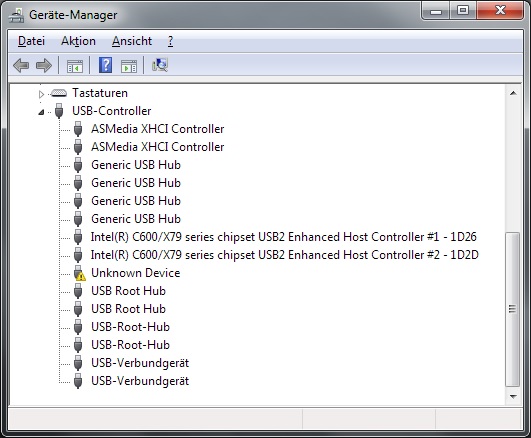The width and height of the screenshot is (531, 438).
Task: Open the Aktion menu
Action: coord(78,41)
